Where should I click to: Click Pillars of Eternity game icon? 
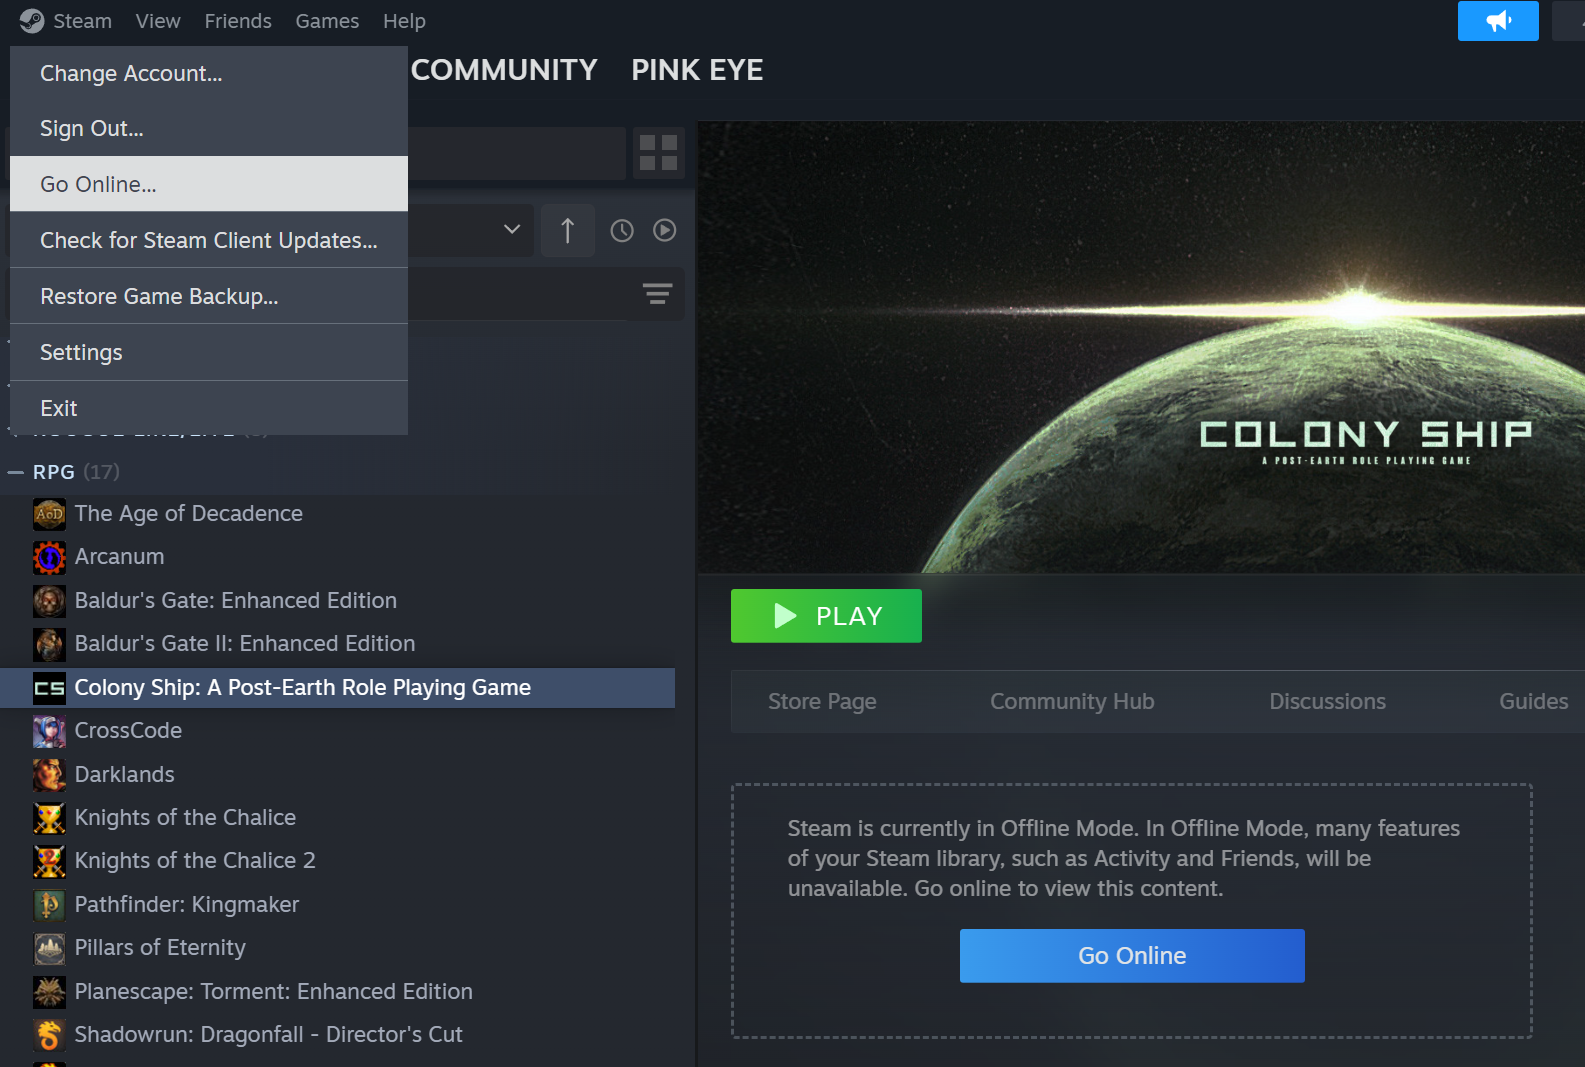[x=49, y=948]
